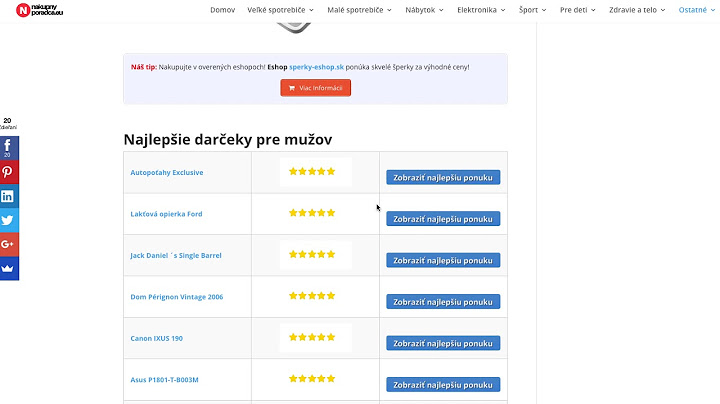
Task: Click the '20 zdieľaní' share counter
Action: 8,123
